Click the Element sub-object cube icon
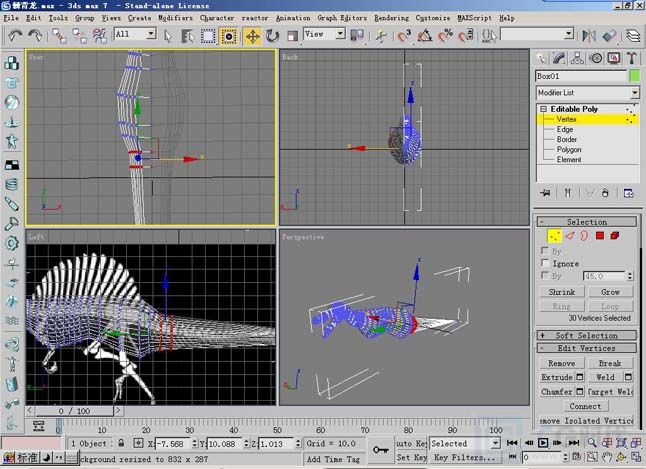646x469 pixels. click(615, 236)
